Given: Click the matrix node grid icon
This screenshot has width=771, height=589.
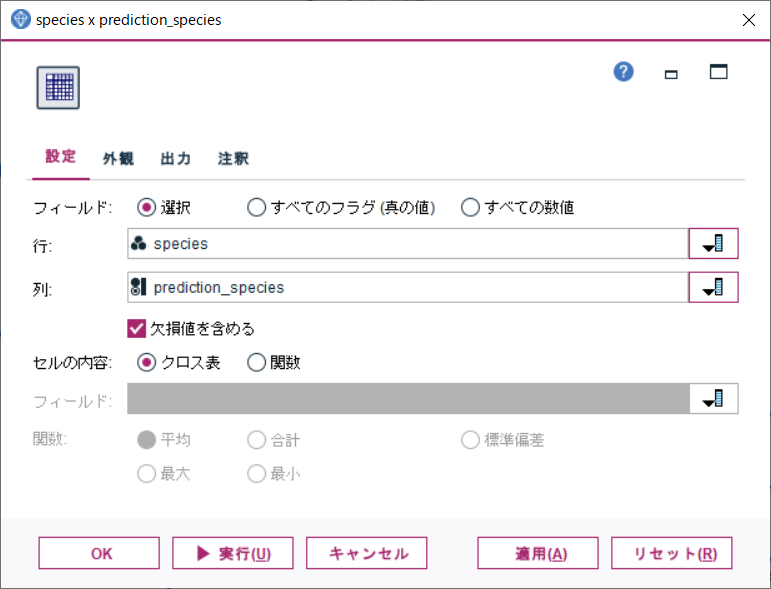Looking at the screenshot, I should point(58,88).
